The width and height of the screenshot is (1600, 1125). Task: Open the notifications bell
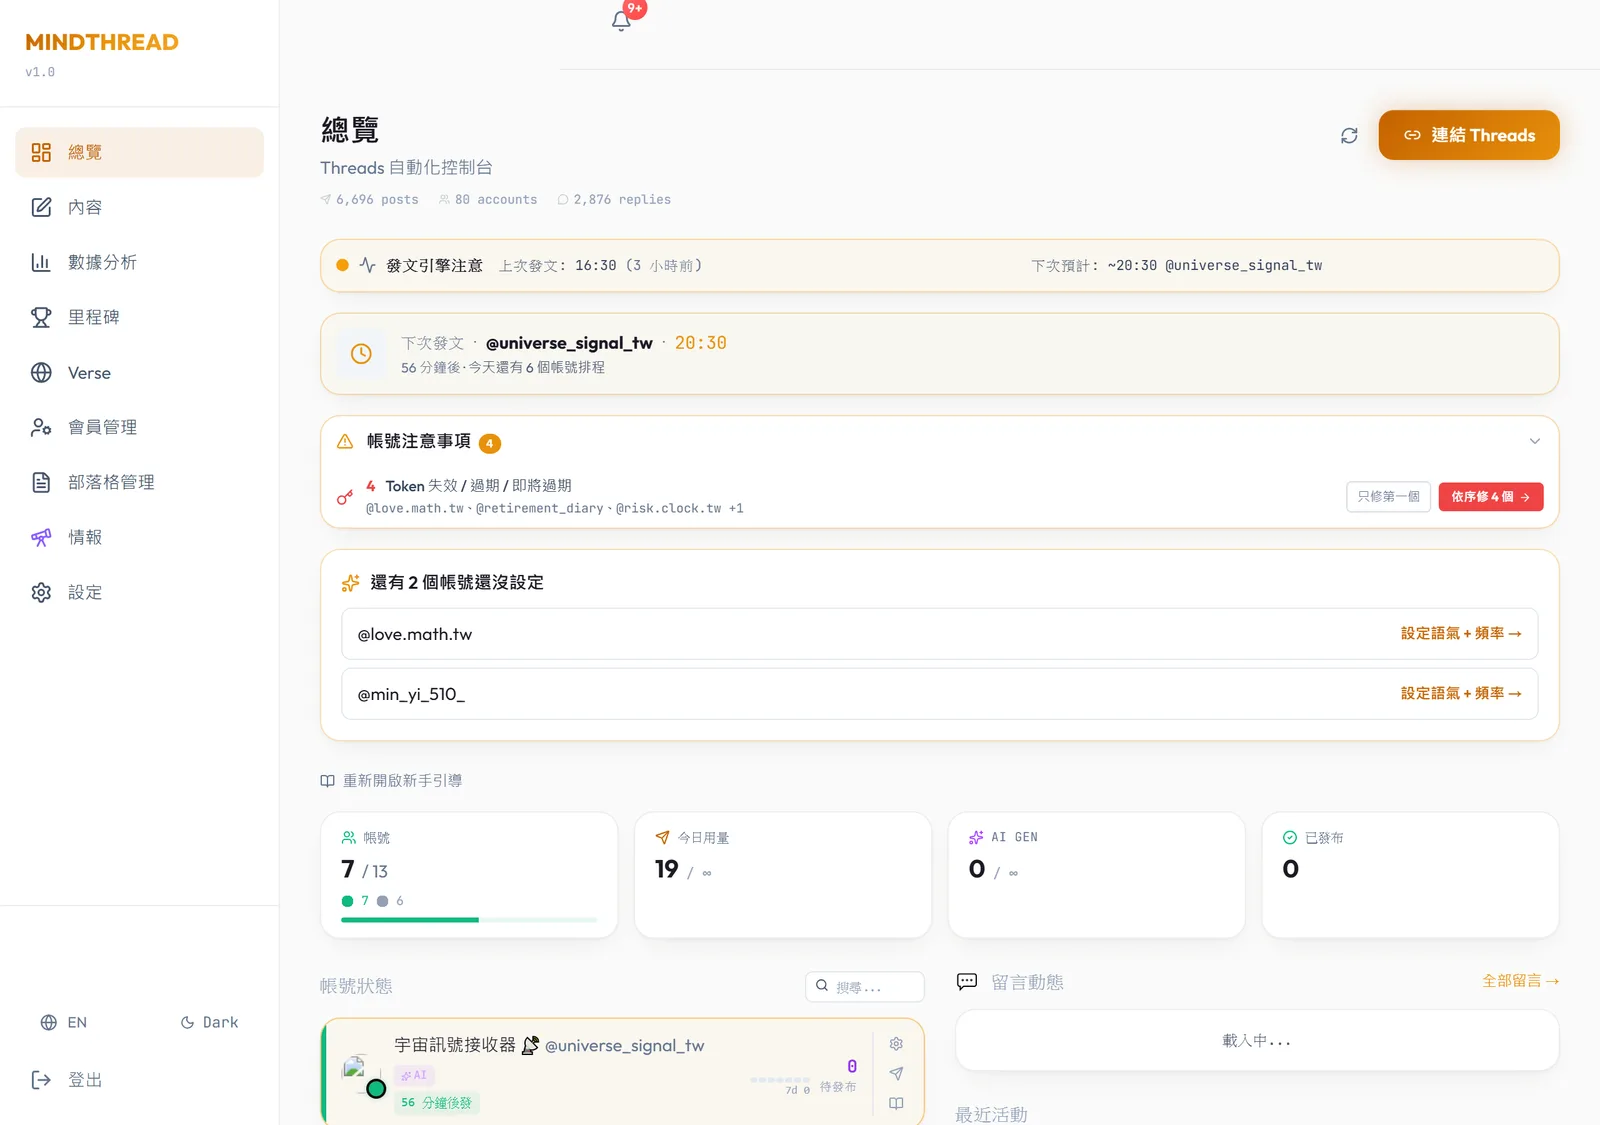tap(621, 21)
